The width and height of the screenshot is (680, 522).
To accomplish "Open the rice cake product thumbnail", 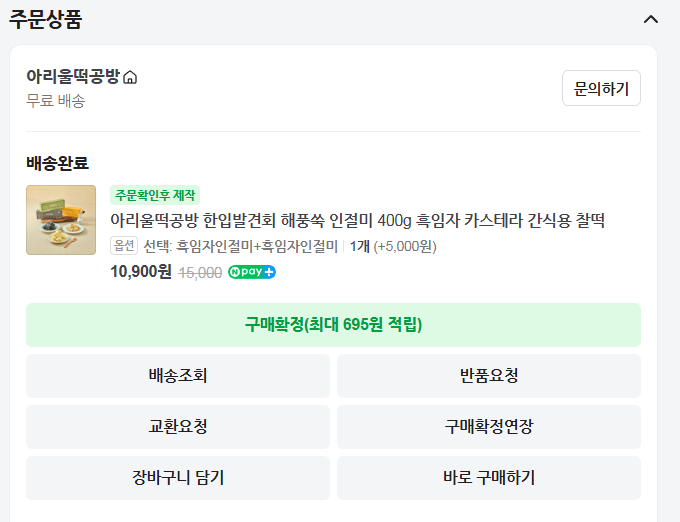I will coord(61,220).
